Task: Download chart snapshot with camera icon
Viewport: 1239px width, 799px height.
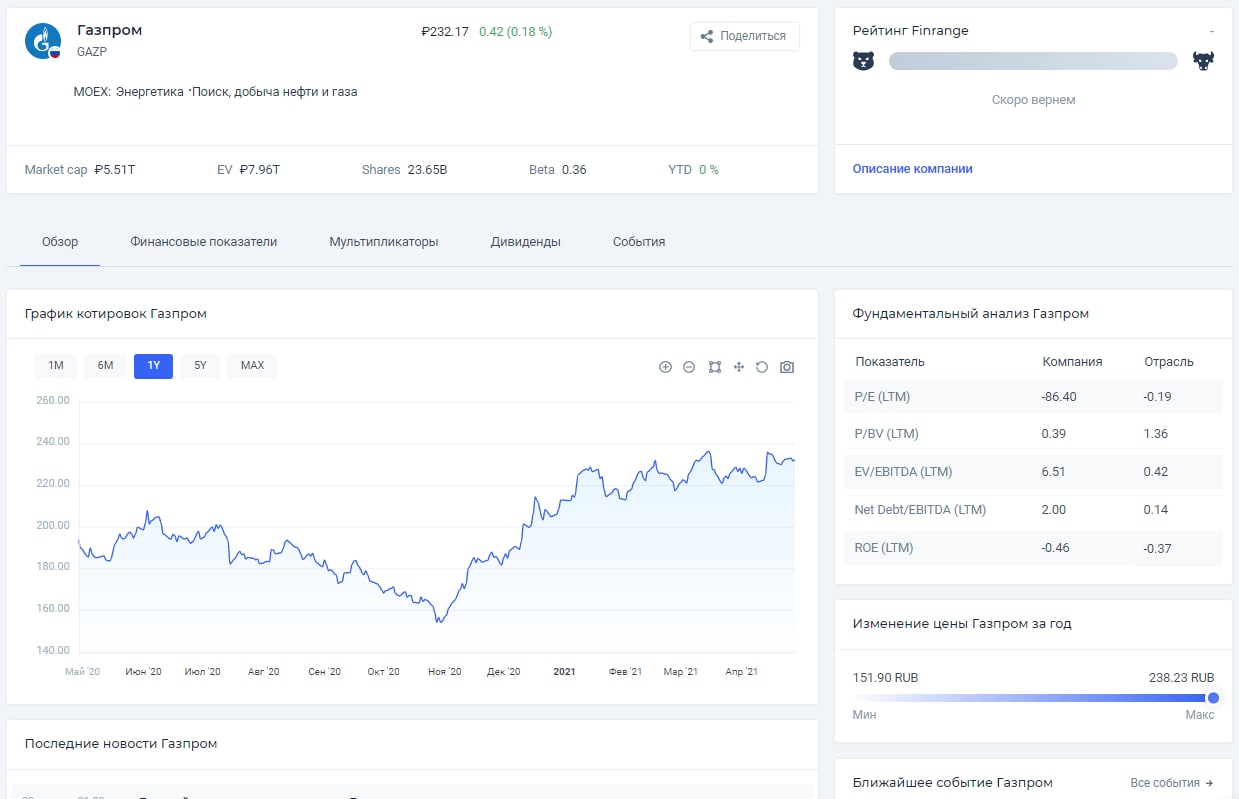Action: [x=787, y=367]
